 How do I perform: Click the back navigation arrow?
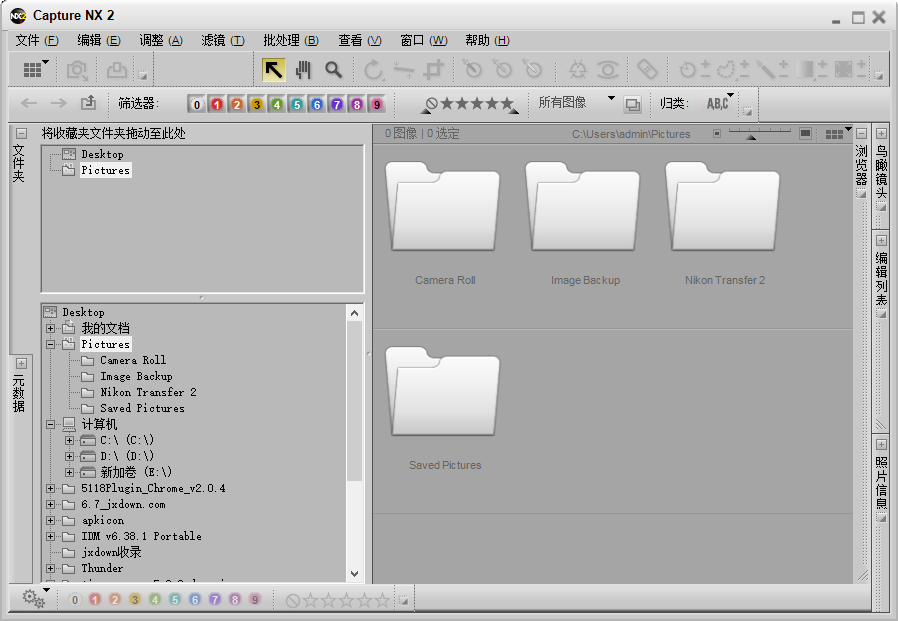28,103
